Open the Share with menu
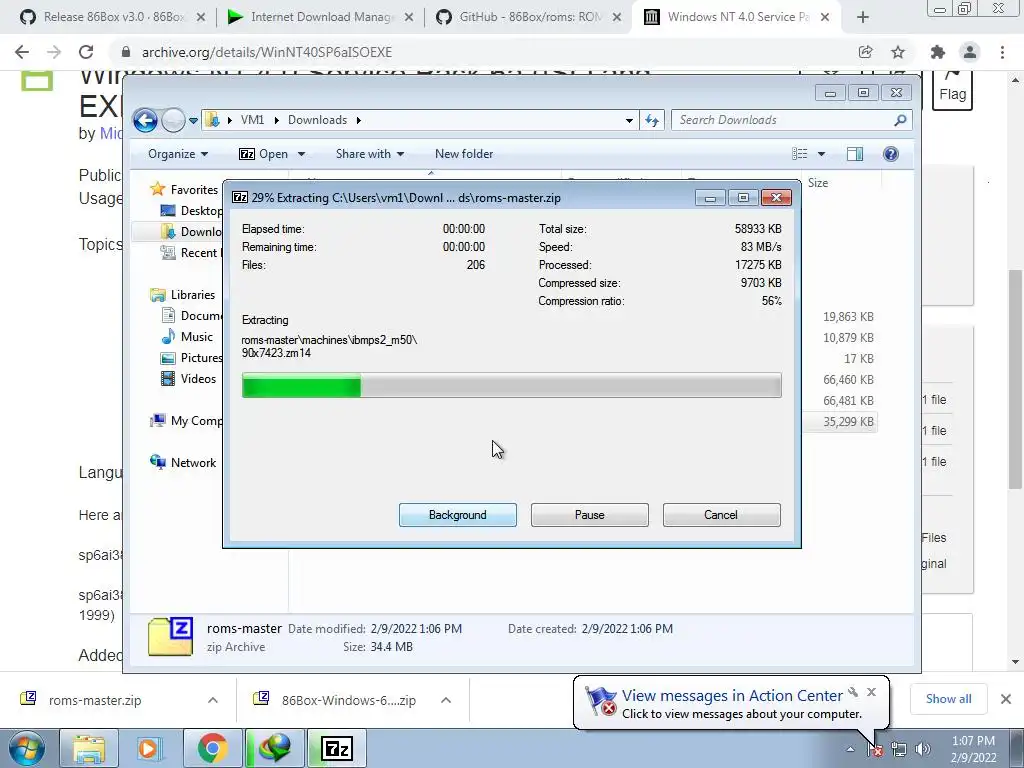Screen dimensions: 1024x768 370,154
